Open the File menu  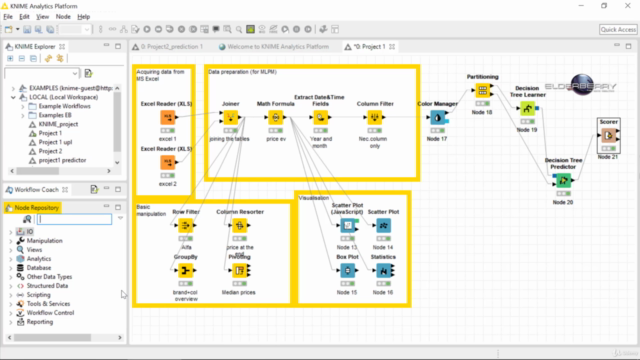pos(8,17)
